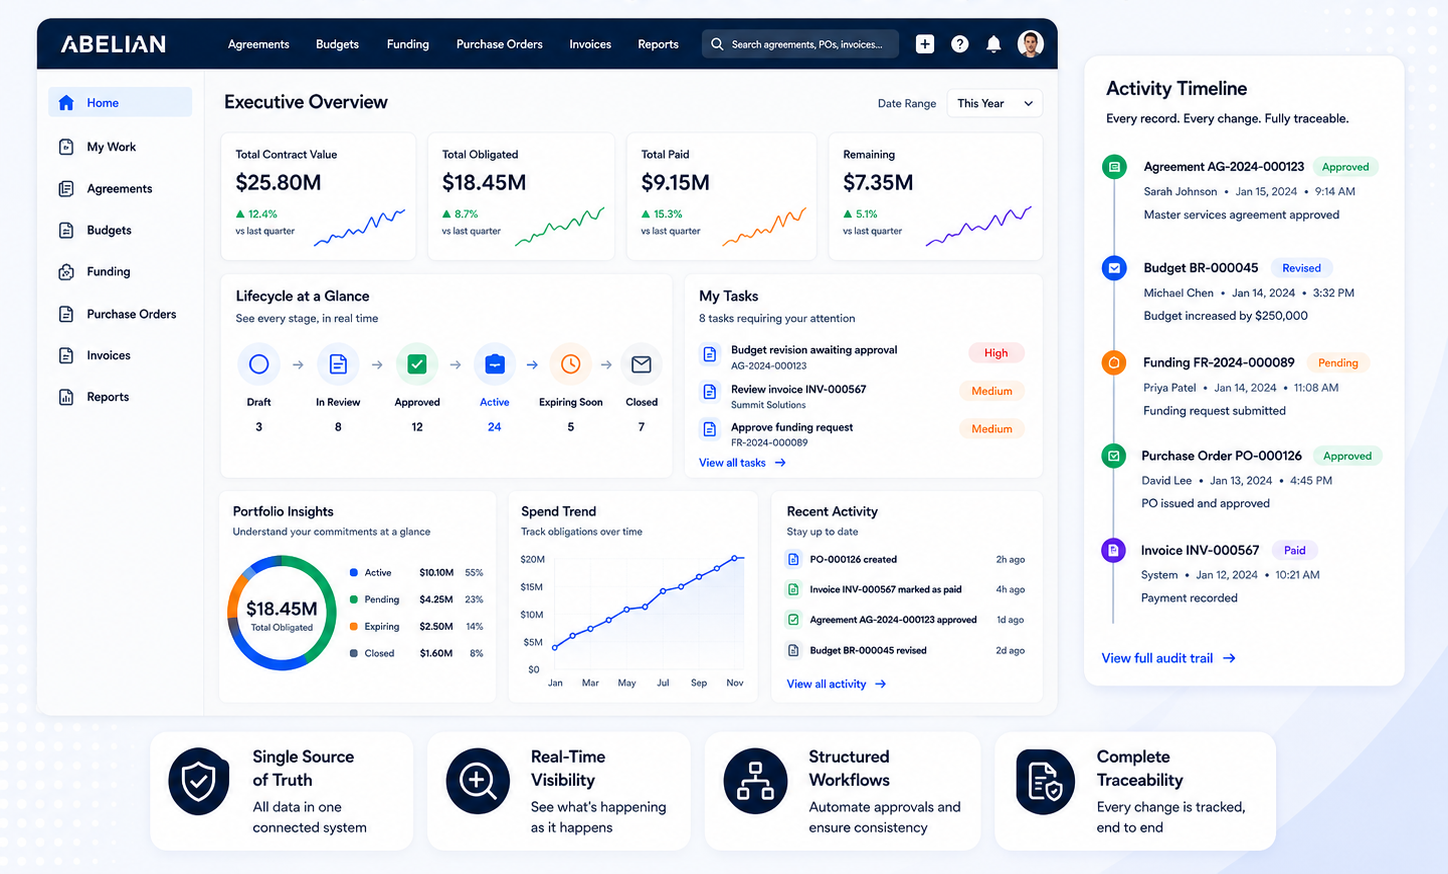Select the Expiring Soon clock icon
Image resolution: width=1448 pixels, height=874 pixels.
pos(570,365)
